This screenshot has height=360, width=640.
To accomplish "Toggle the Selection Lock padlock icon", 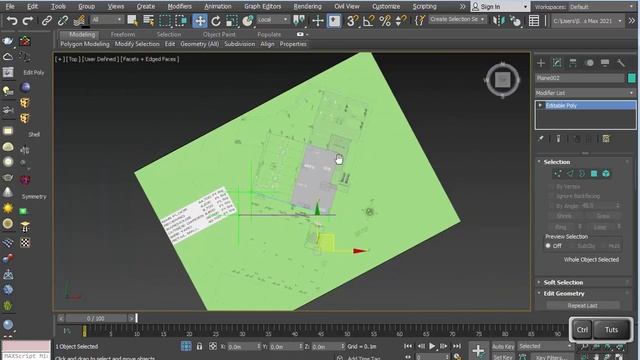I will pos(199,347).
